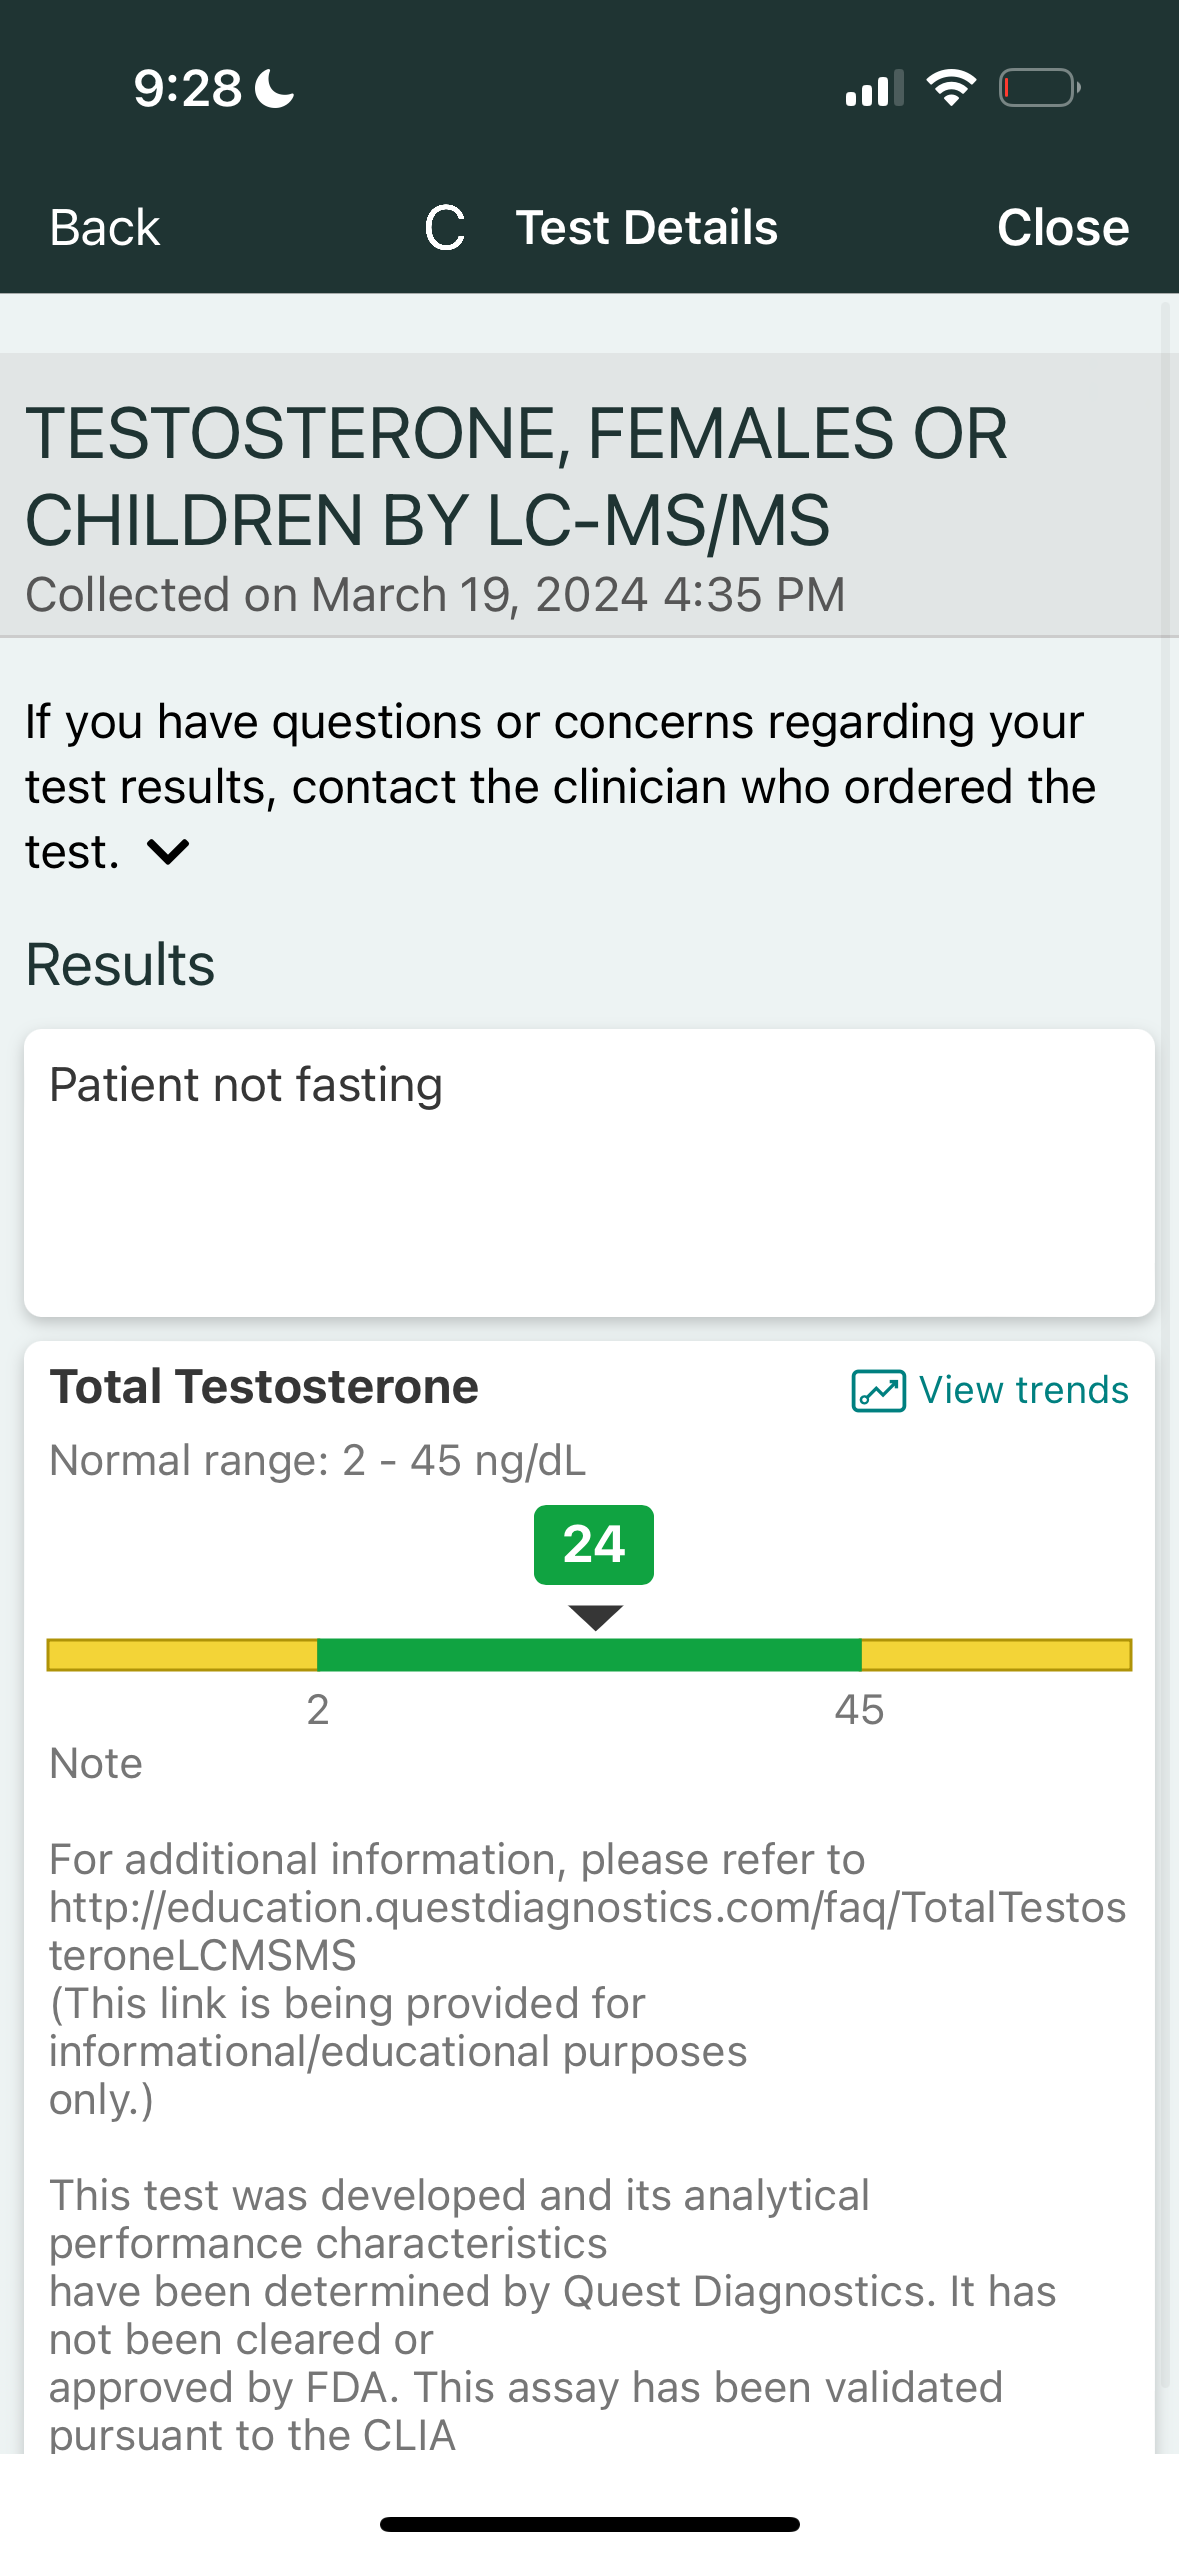Tap the Test Details header title
The width and height of the screenshot is (1179, 2556).
(646, 228)
